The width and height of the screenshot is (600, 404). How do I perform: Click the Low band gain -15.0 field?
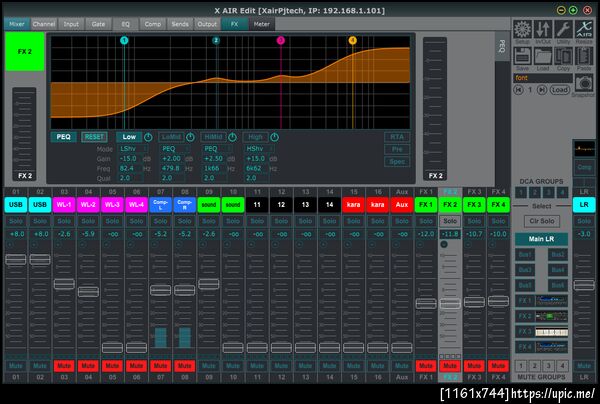pyautogui.click(x=130, y=158)
